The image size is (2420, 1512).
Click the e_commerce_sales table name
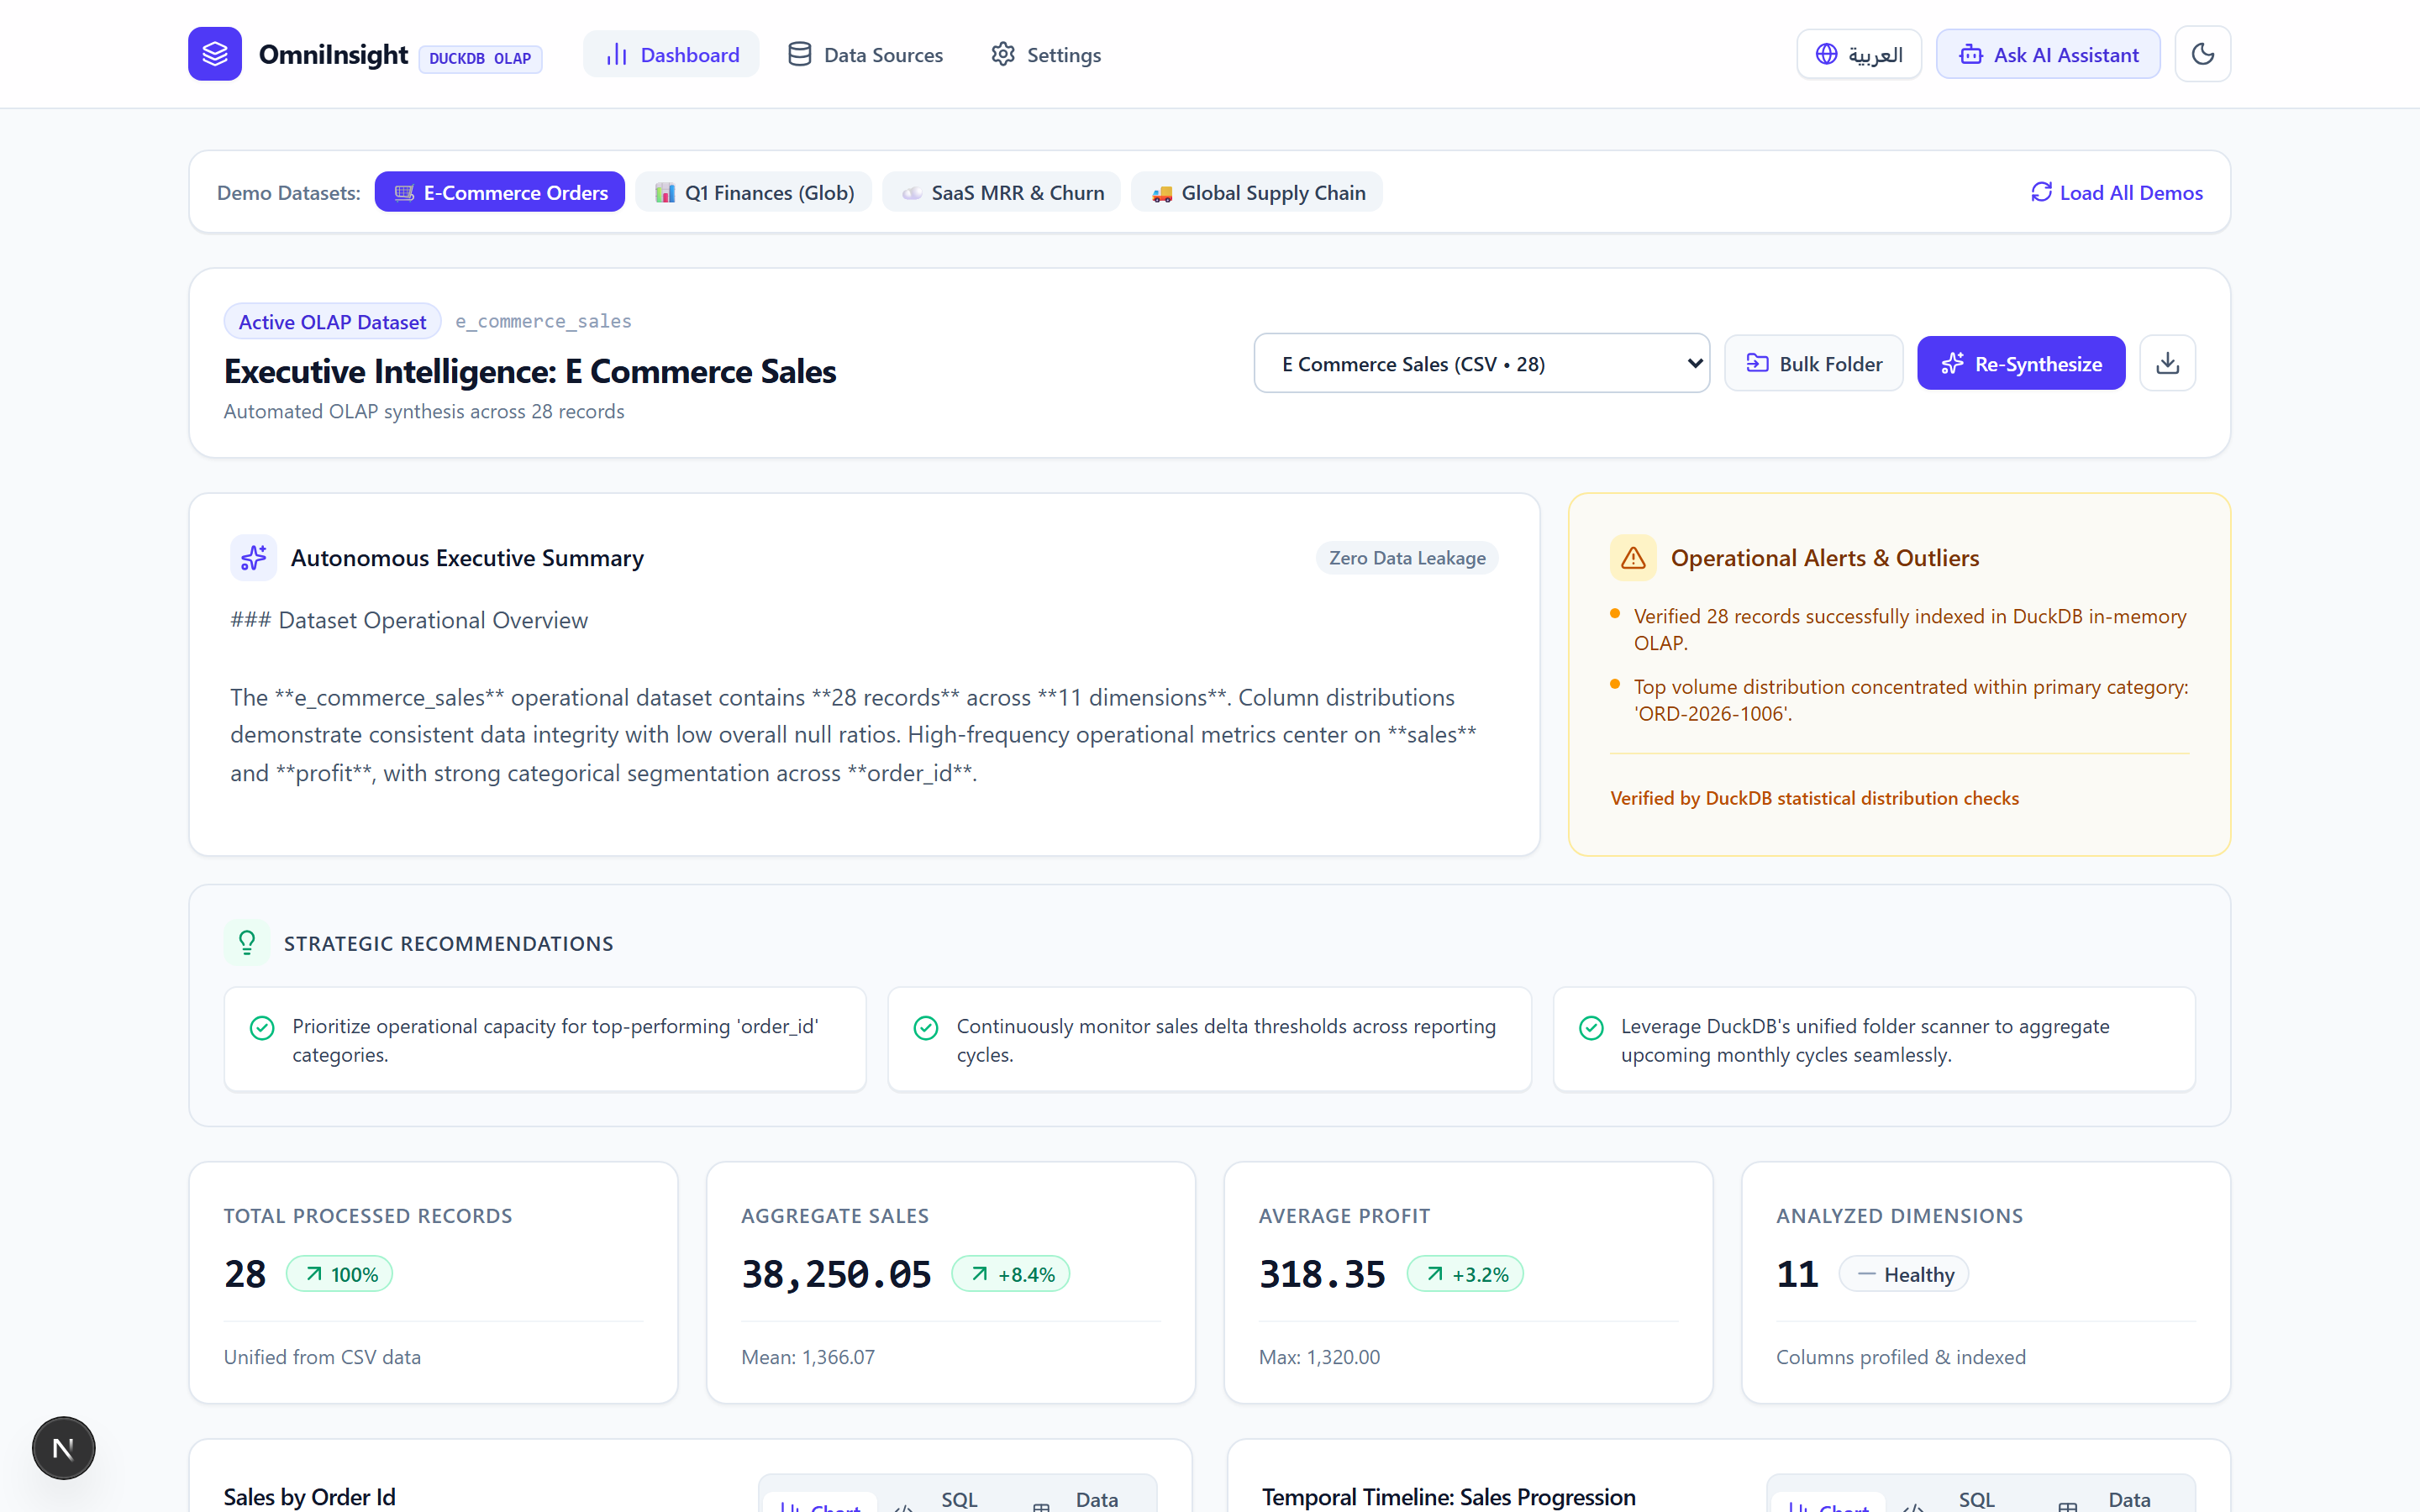pos(543,321)
